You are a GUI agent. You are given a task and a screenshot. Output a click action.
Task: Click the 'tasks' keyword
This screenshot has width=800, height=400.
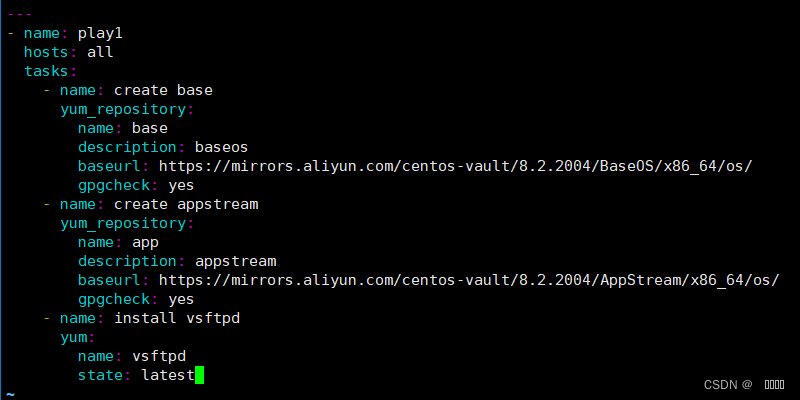click(46, 71)
